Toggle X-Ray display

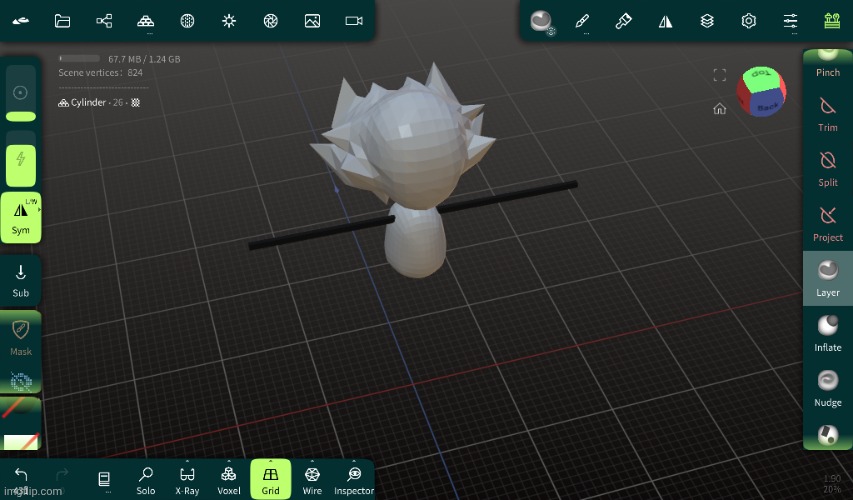point(187,480)
